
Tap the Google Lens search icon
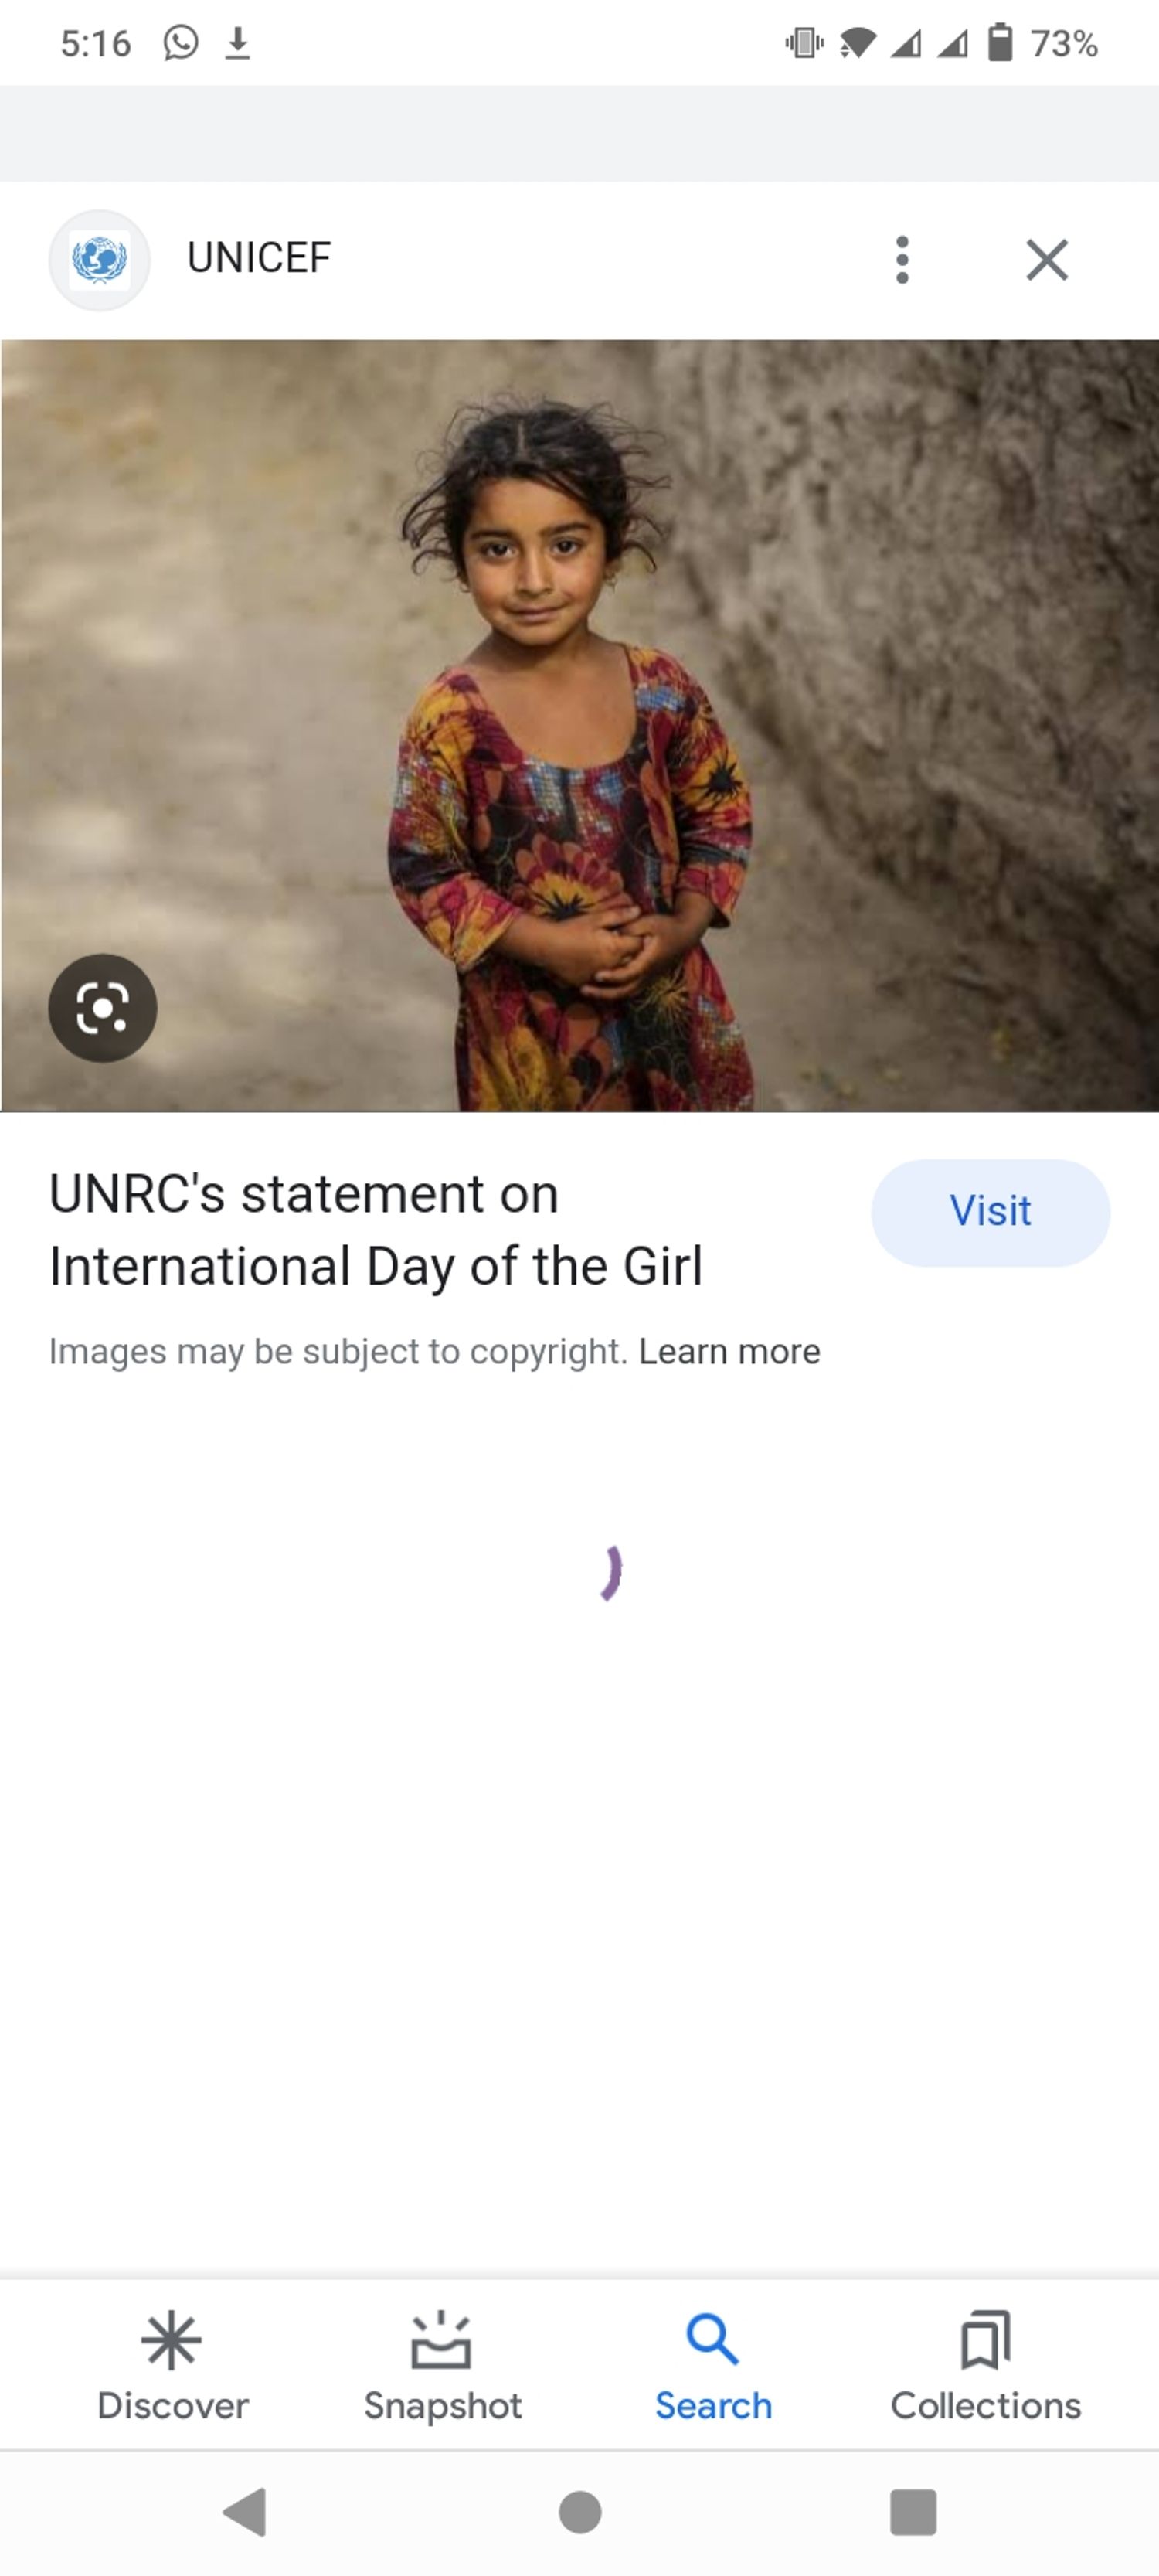point(103,1008)
